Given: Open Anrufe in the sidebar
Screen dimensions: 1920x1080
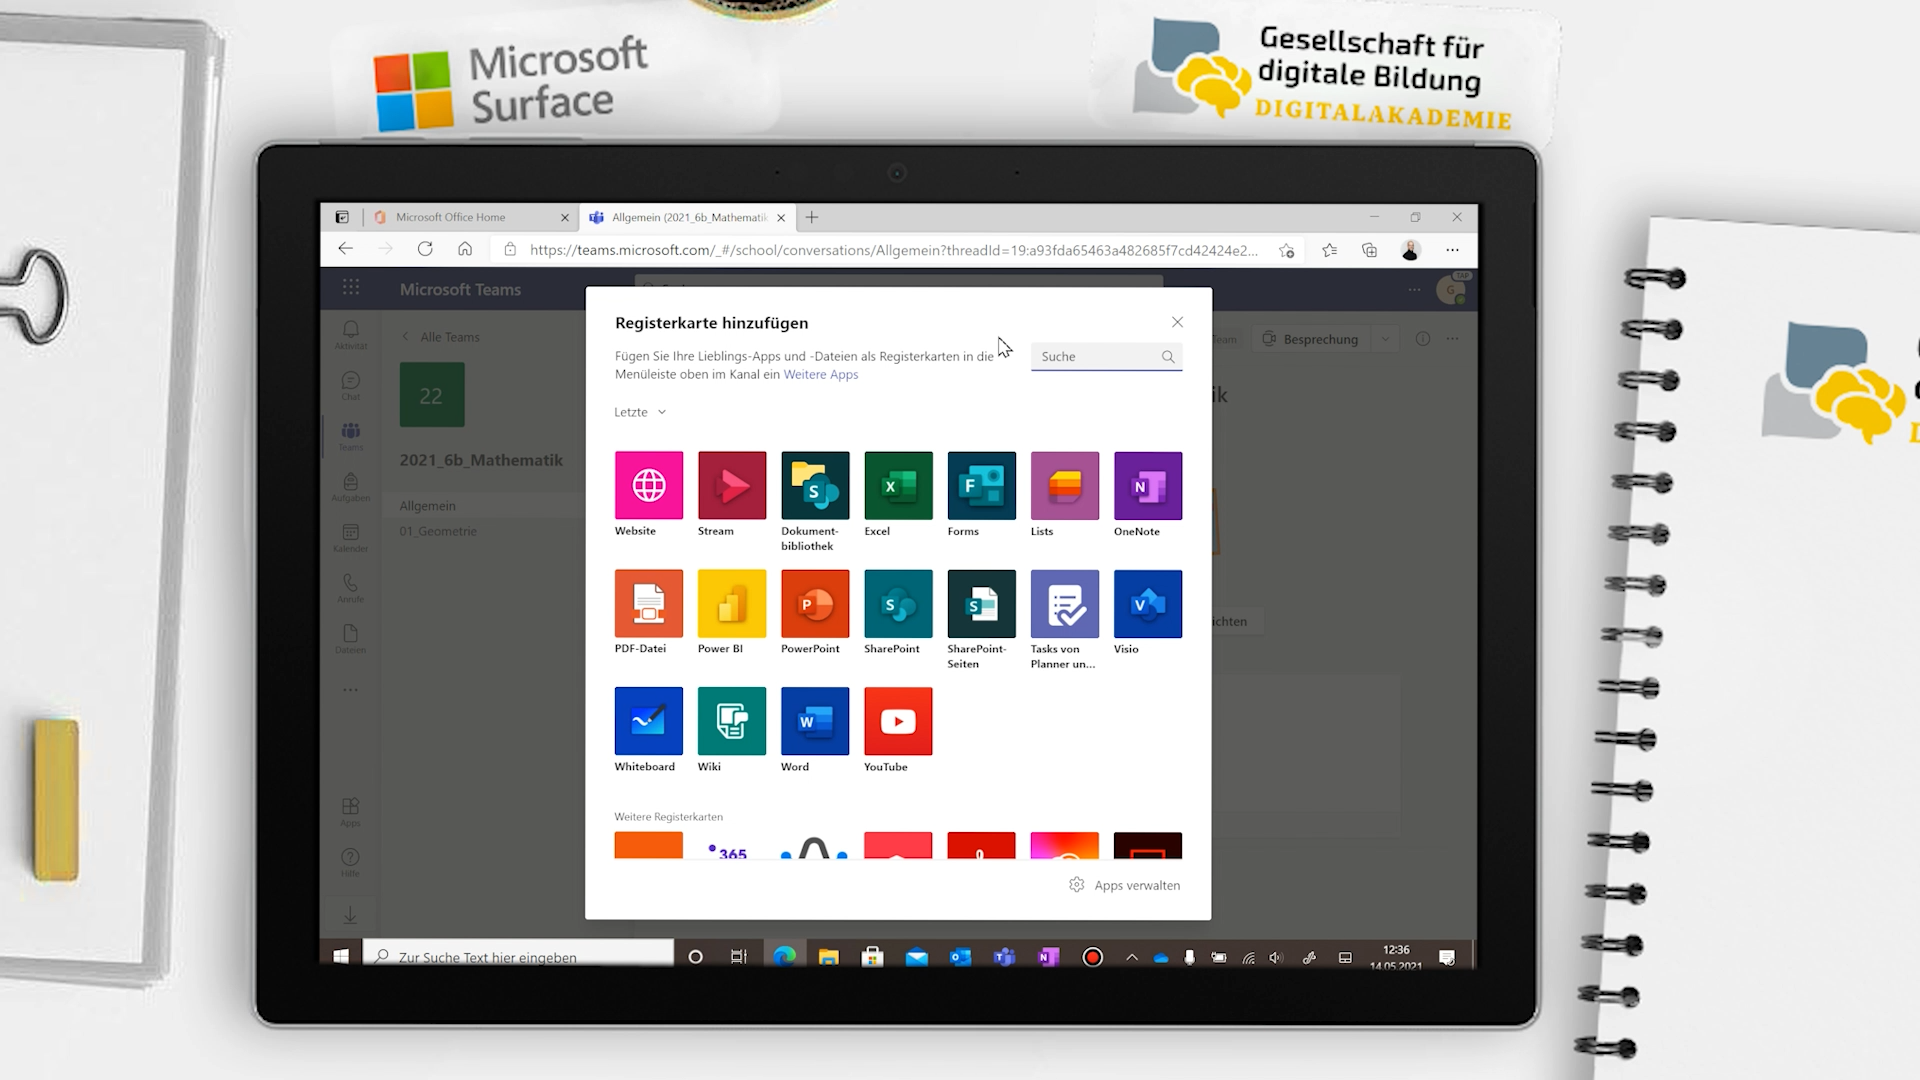Looking at the screenshot, I should [x=350, y=588].
